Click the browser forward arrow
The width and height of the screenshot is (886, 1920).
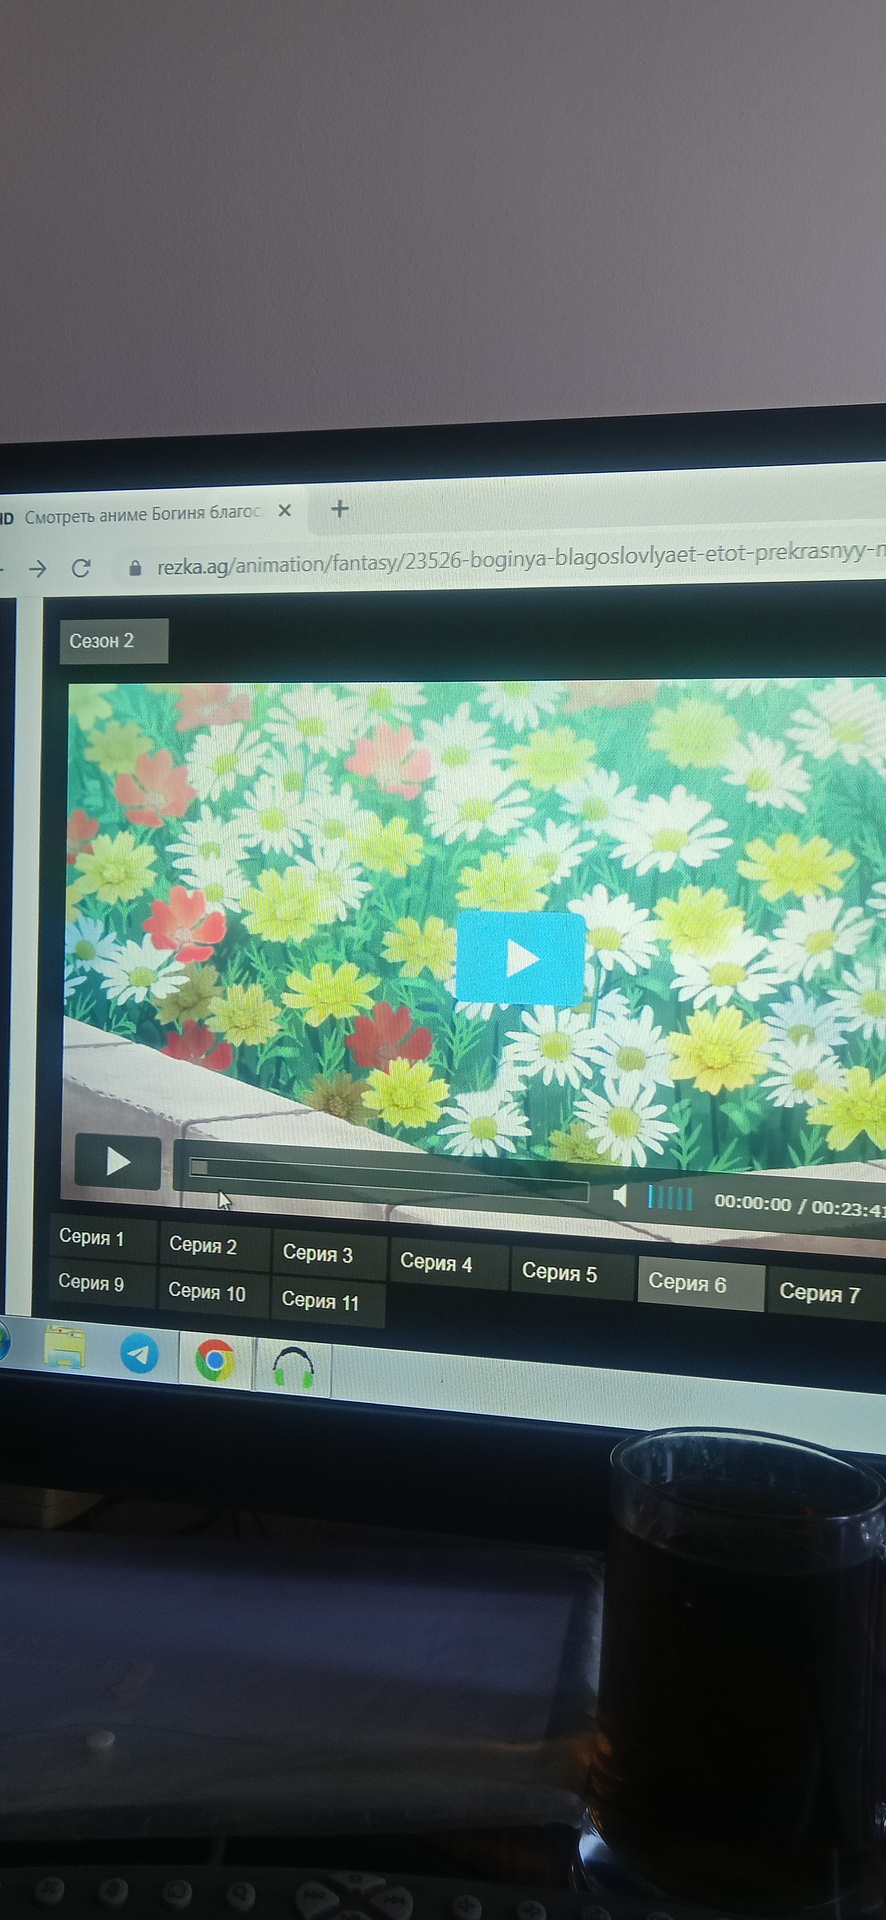click(x=37, y=569)
